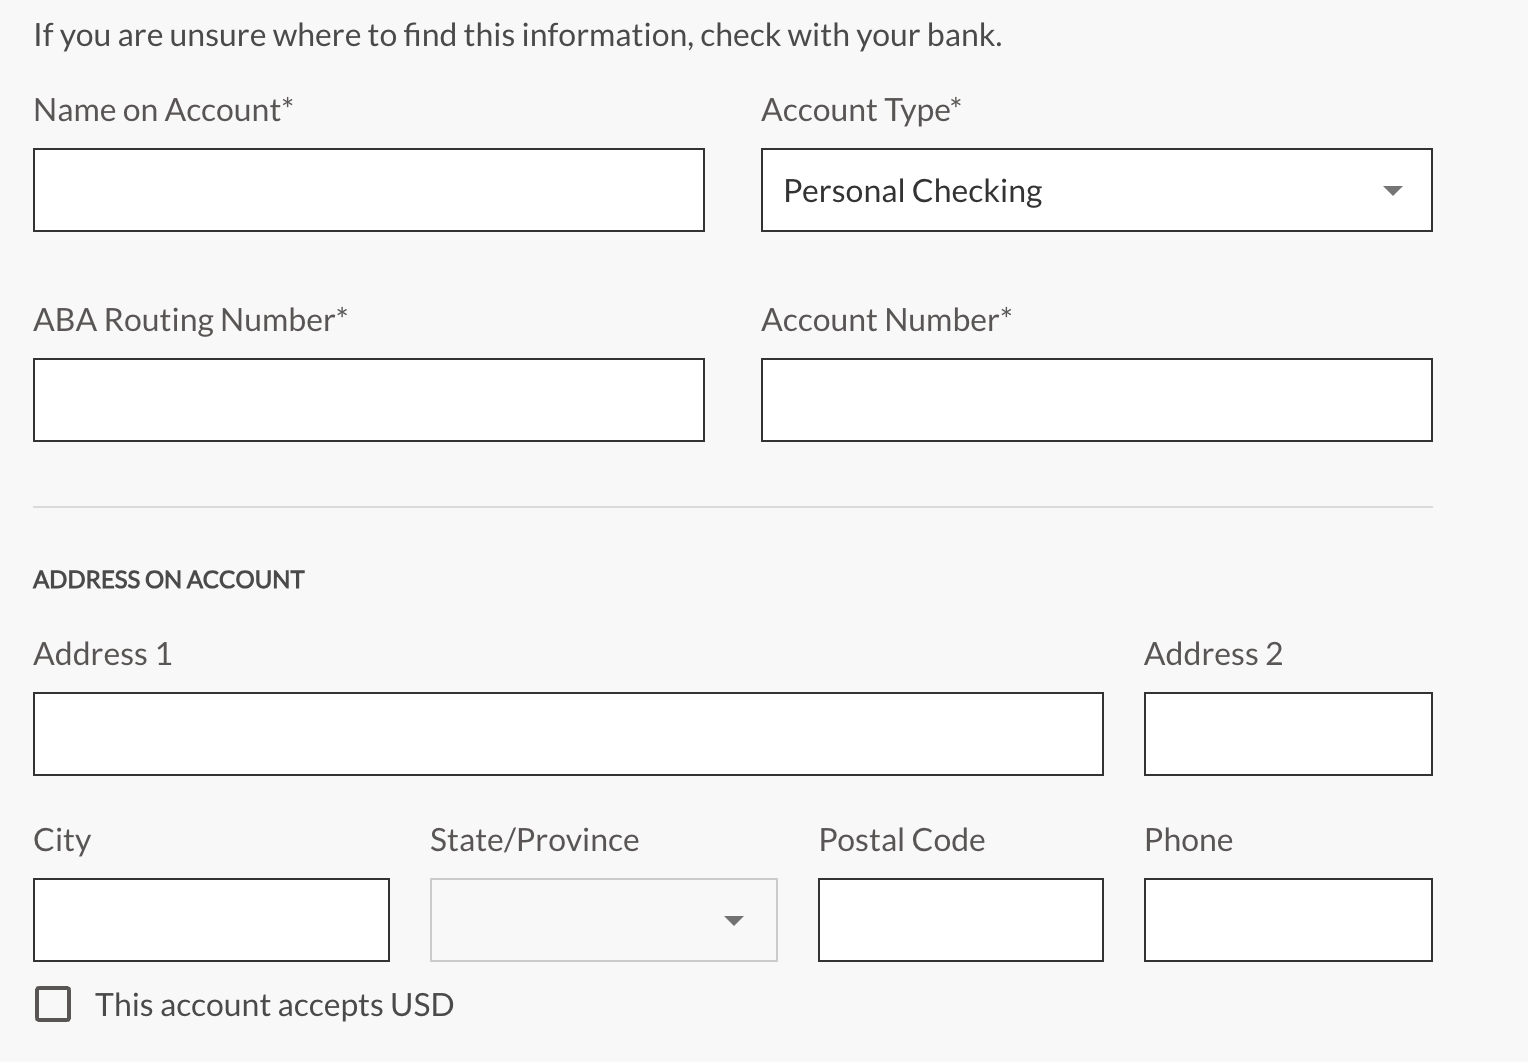Focus the ABA Routing Number field

[368, 400]
